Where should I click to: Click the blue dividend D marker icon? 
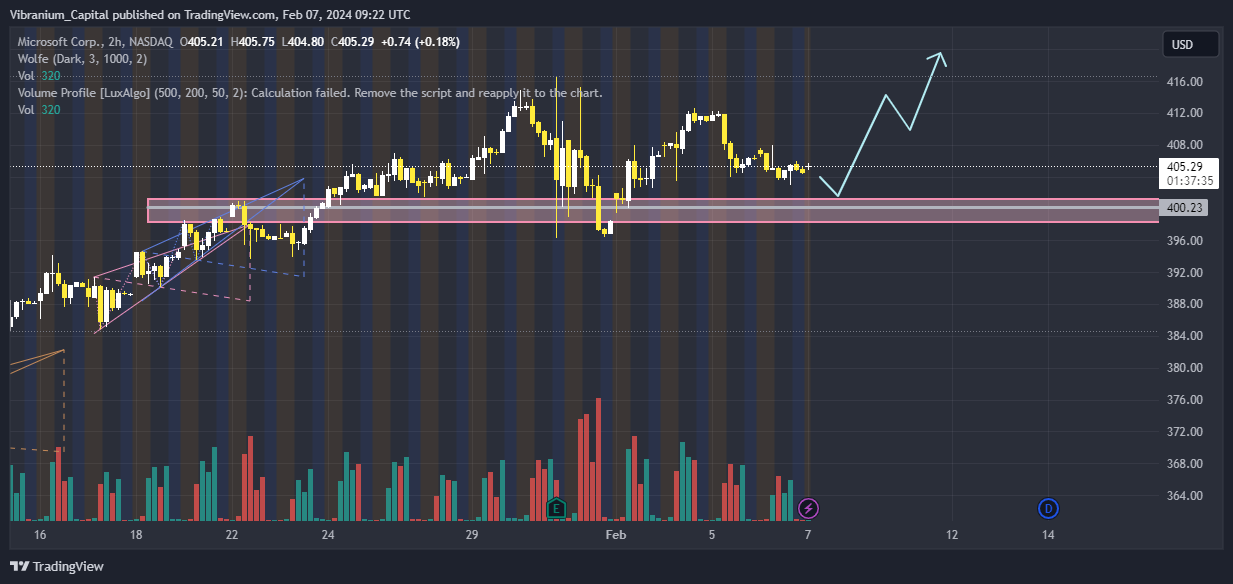pos(1048,508)
